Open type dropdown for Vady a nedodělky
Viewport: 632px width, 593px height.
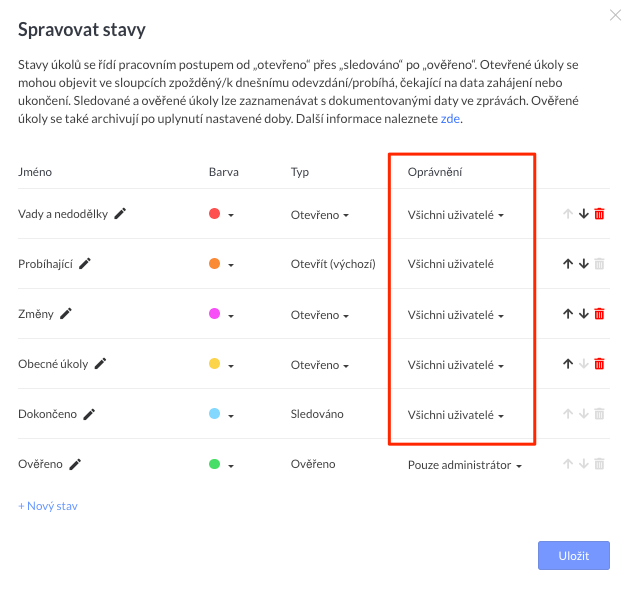[x=319, y=214]
